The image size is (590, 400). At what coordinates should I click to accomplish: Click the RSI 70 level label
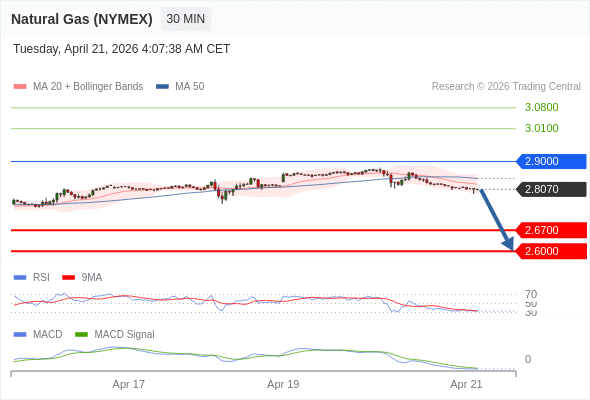[x=531, y=294]
